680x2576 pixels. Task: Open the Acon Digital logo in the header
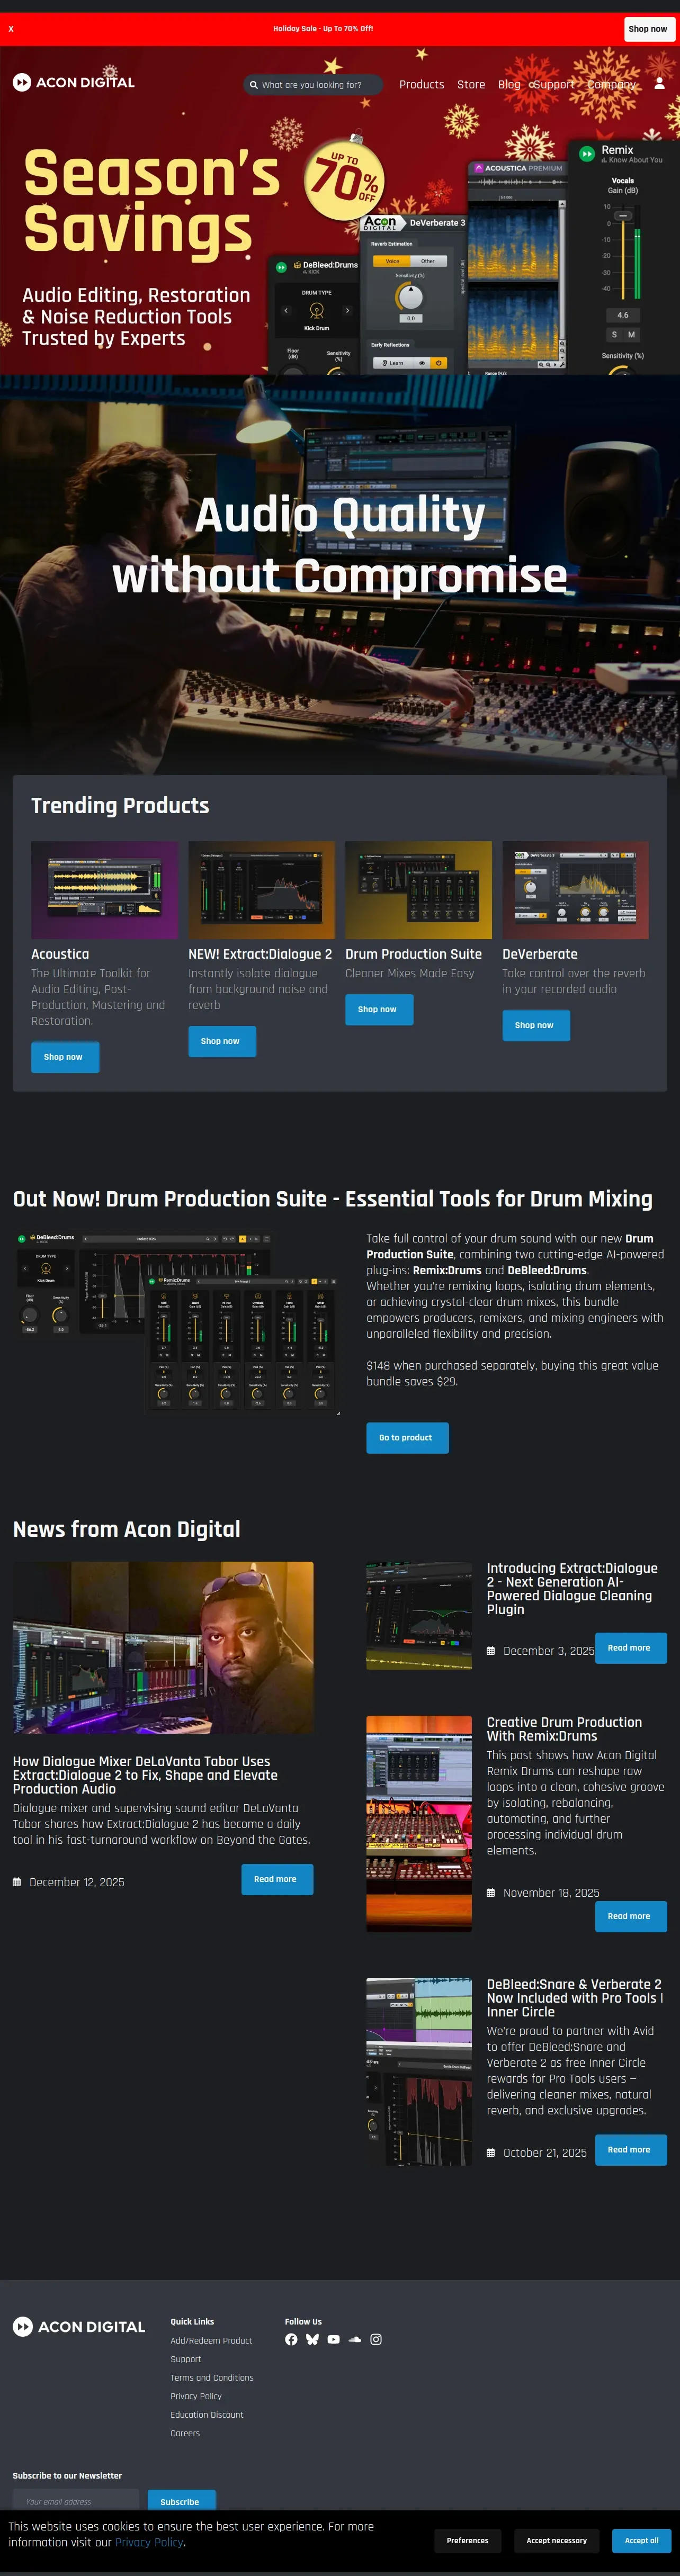(73, 83)
